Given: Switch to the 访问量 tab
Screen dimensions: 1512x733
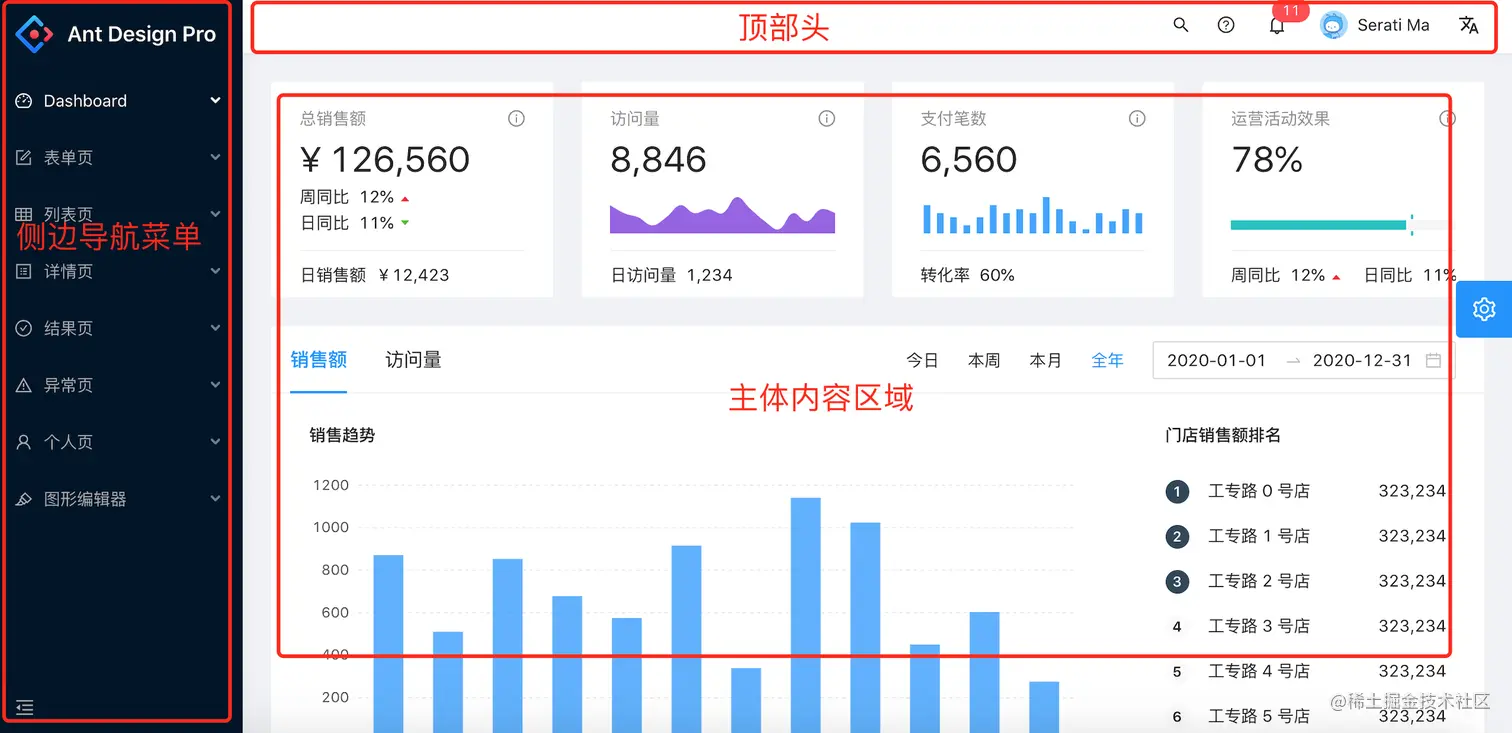Looking at the screenshot, I should pos(413,359).
